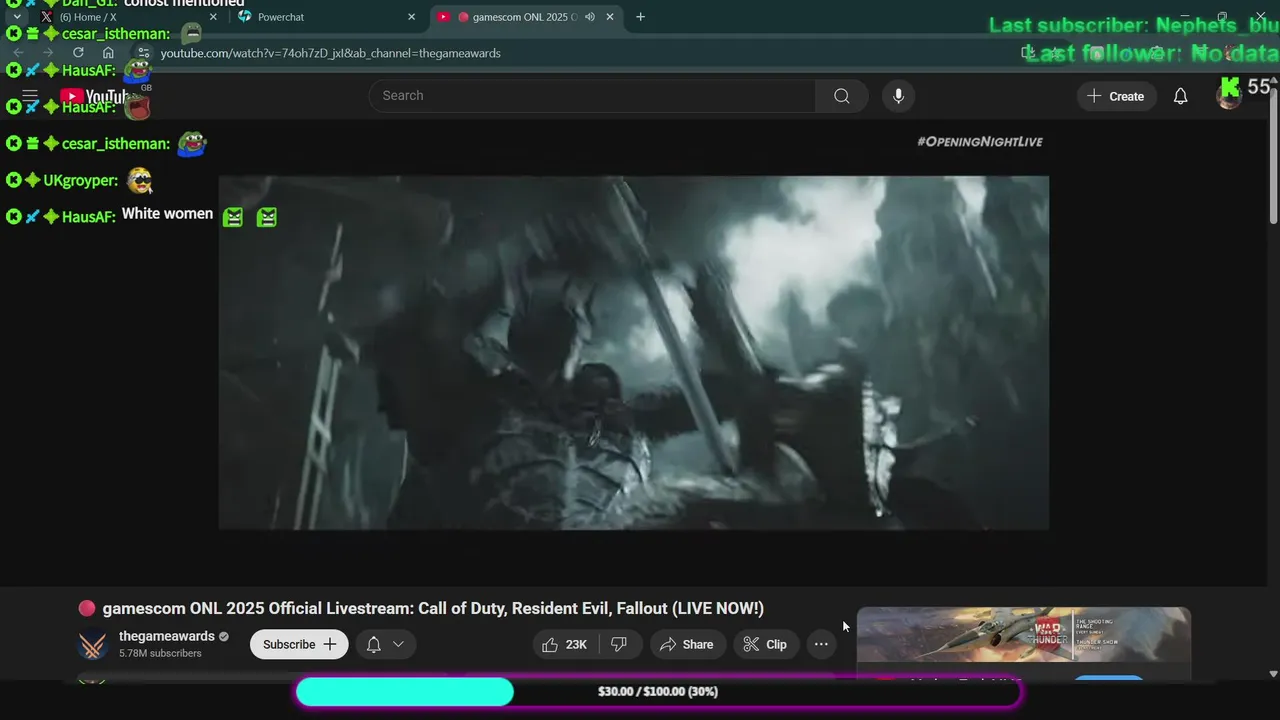The width and height of the screenshot is (1280, 720).
Task: Open thegameawards channel avatar
Action: tap(93, 645)
